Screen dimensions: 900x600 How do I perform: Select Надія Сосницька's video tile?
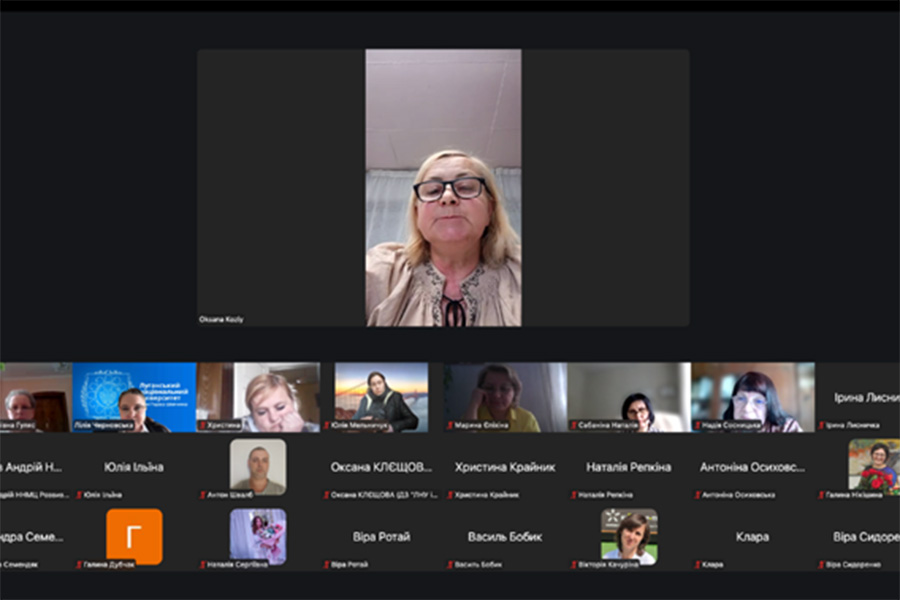coord(753,397)
